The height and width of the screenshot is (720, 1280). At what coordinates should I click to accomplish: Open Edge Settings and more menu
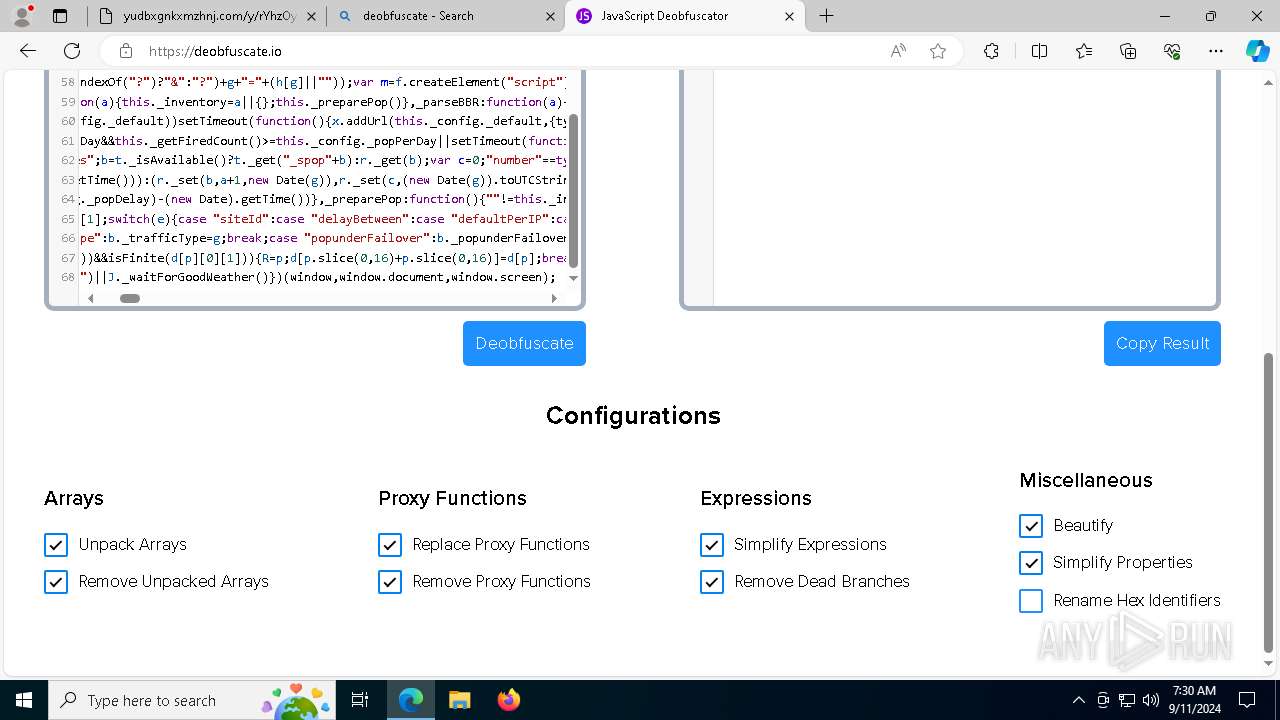pos(1216,51)
